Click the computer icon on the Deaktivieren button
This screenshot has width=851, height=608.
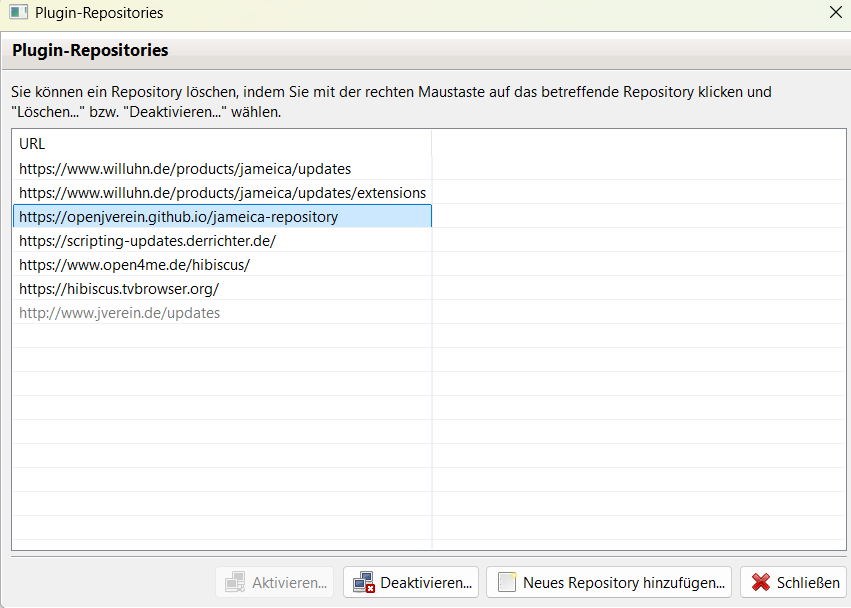(x=364, y=582)
